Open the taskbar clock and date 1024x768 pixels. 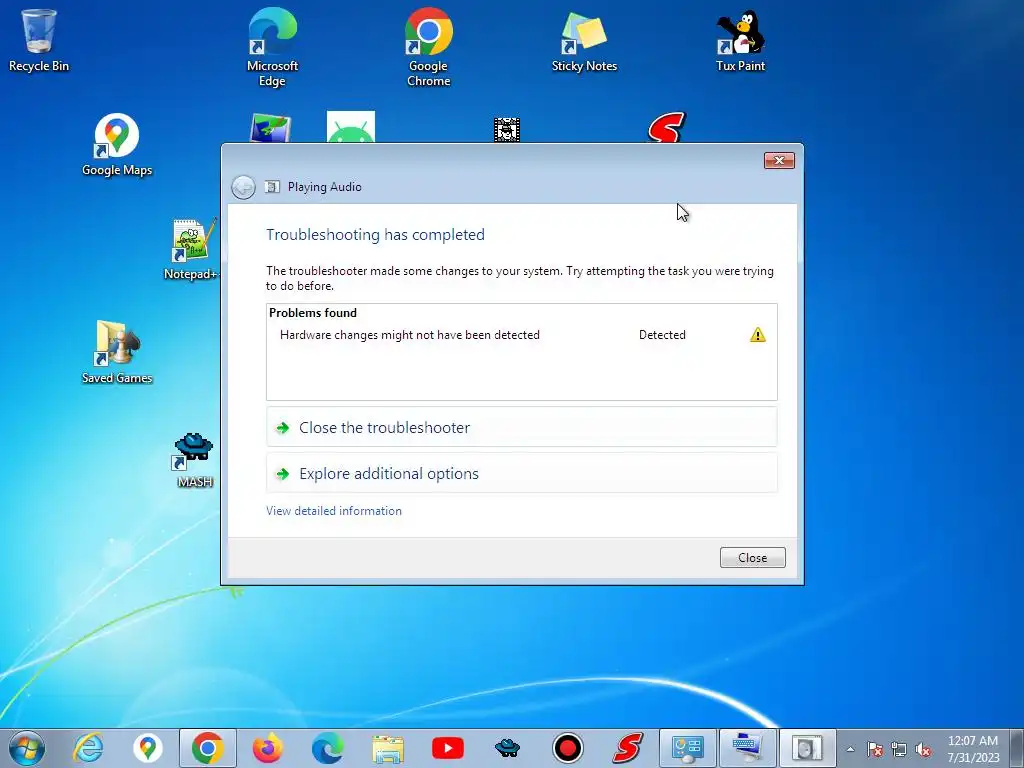[973, 749]
